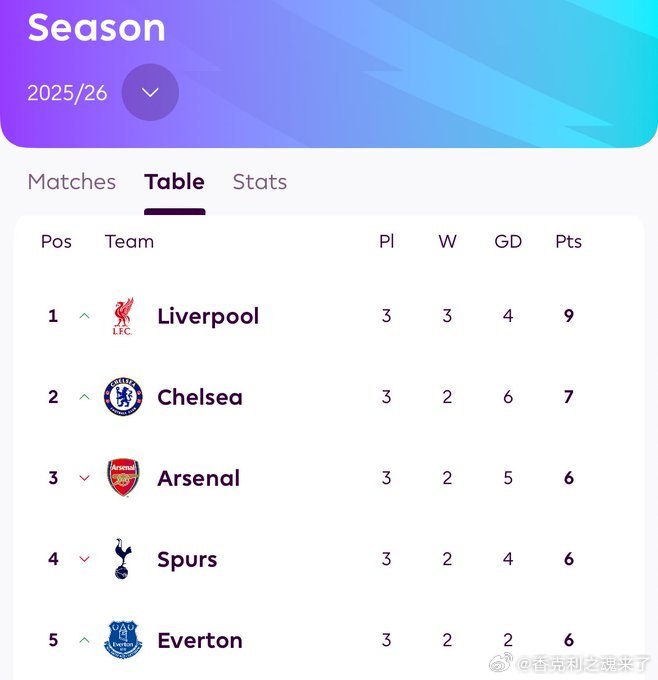Image resolution: width=658 pixels, height=680 pixels.
Task: Click Everton's green up-arrow position indicator
Action: click(x=85, y=640)
